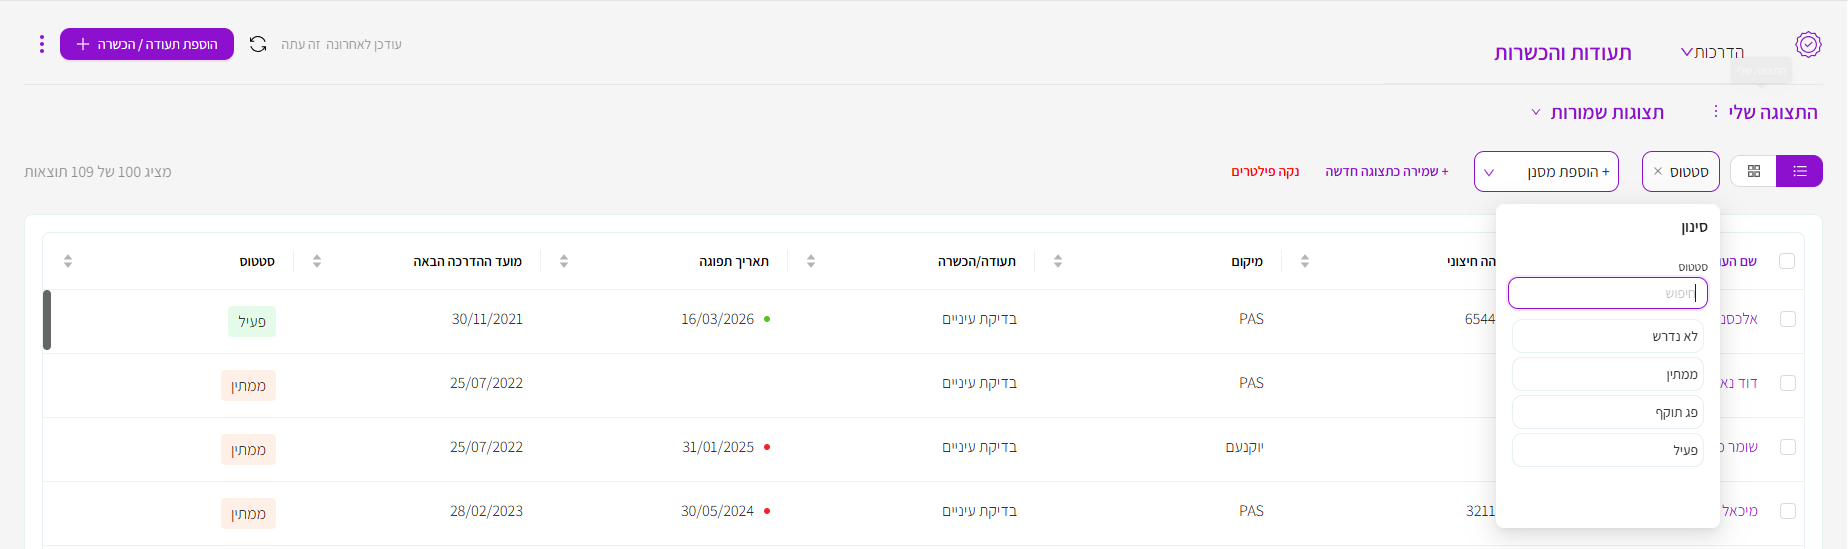Switch to grid view layout

[1753, 171]
